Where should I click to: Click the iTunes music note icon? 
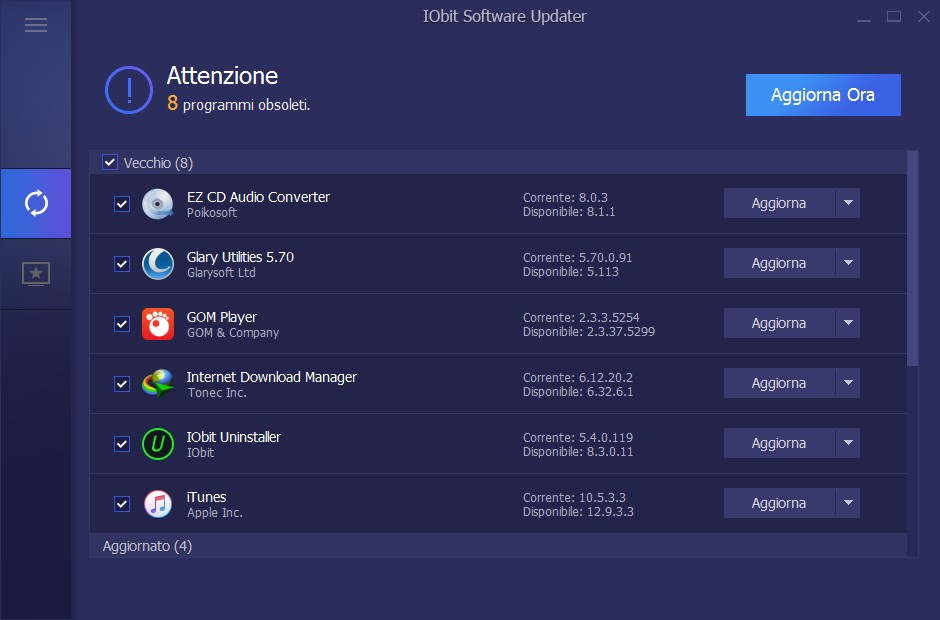[158, 504]
